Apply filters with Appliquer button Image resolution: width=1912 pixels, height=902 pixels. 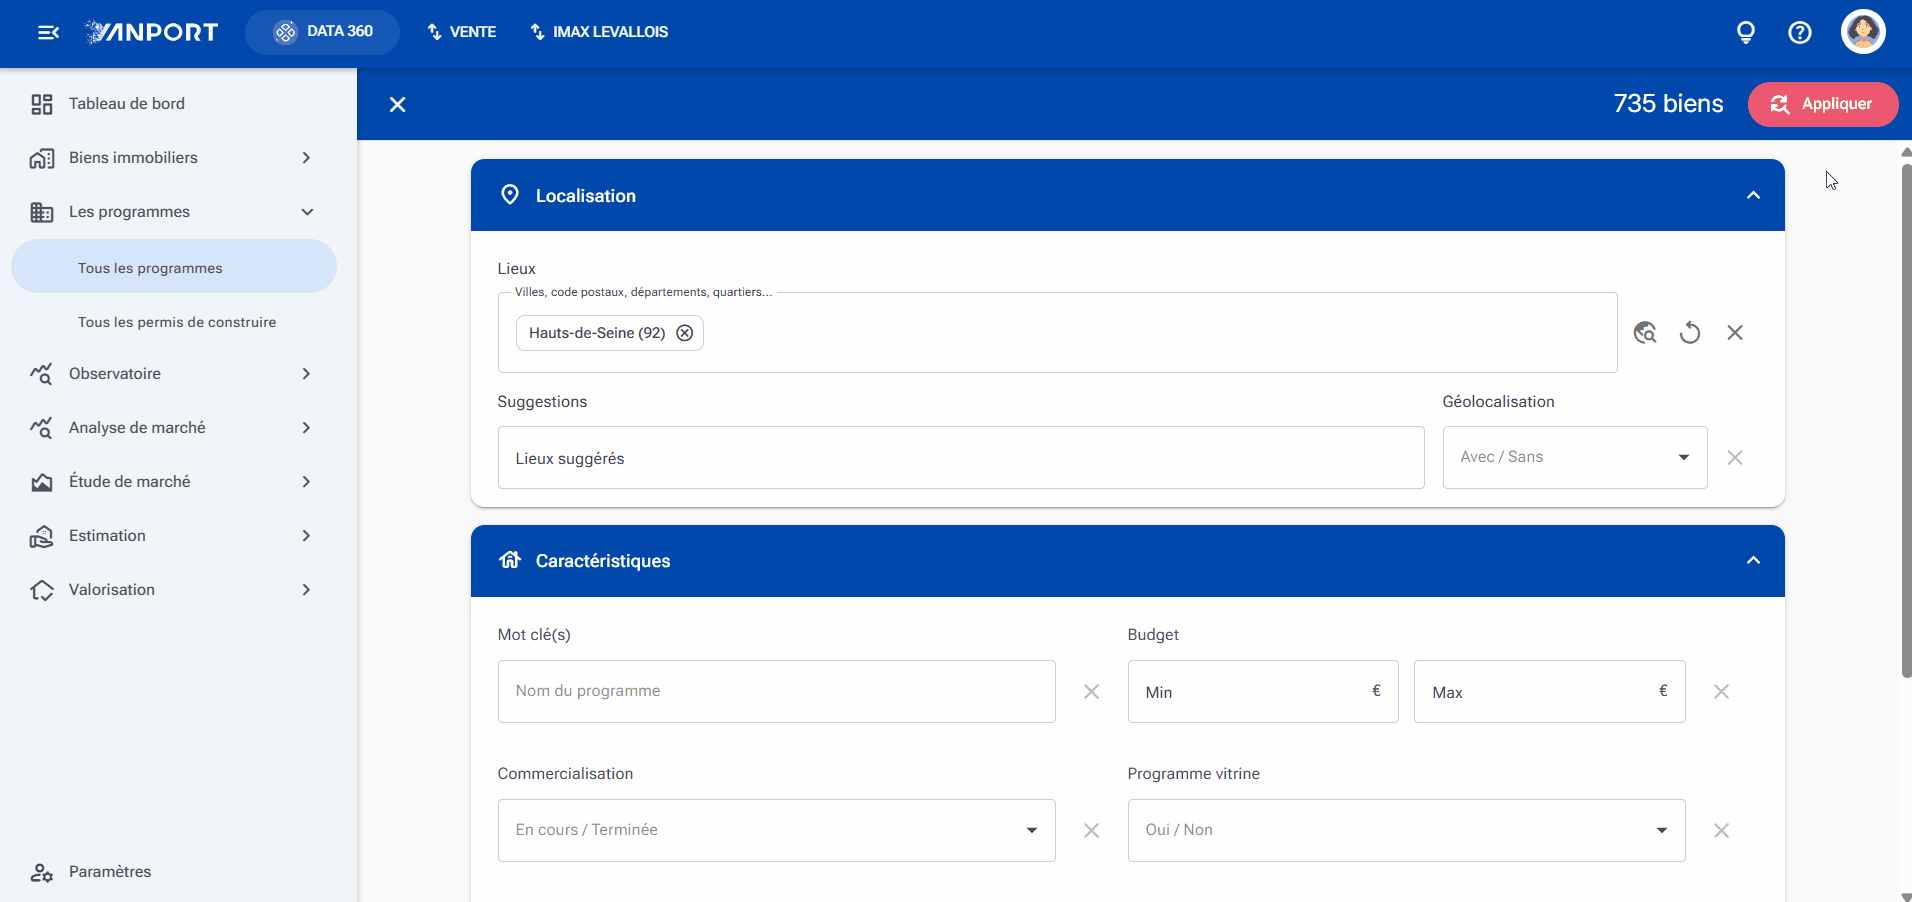click(x=1823, y=104)
